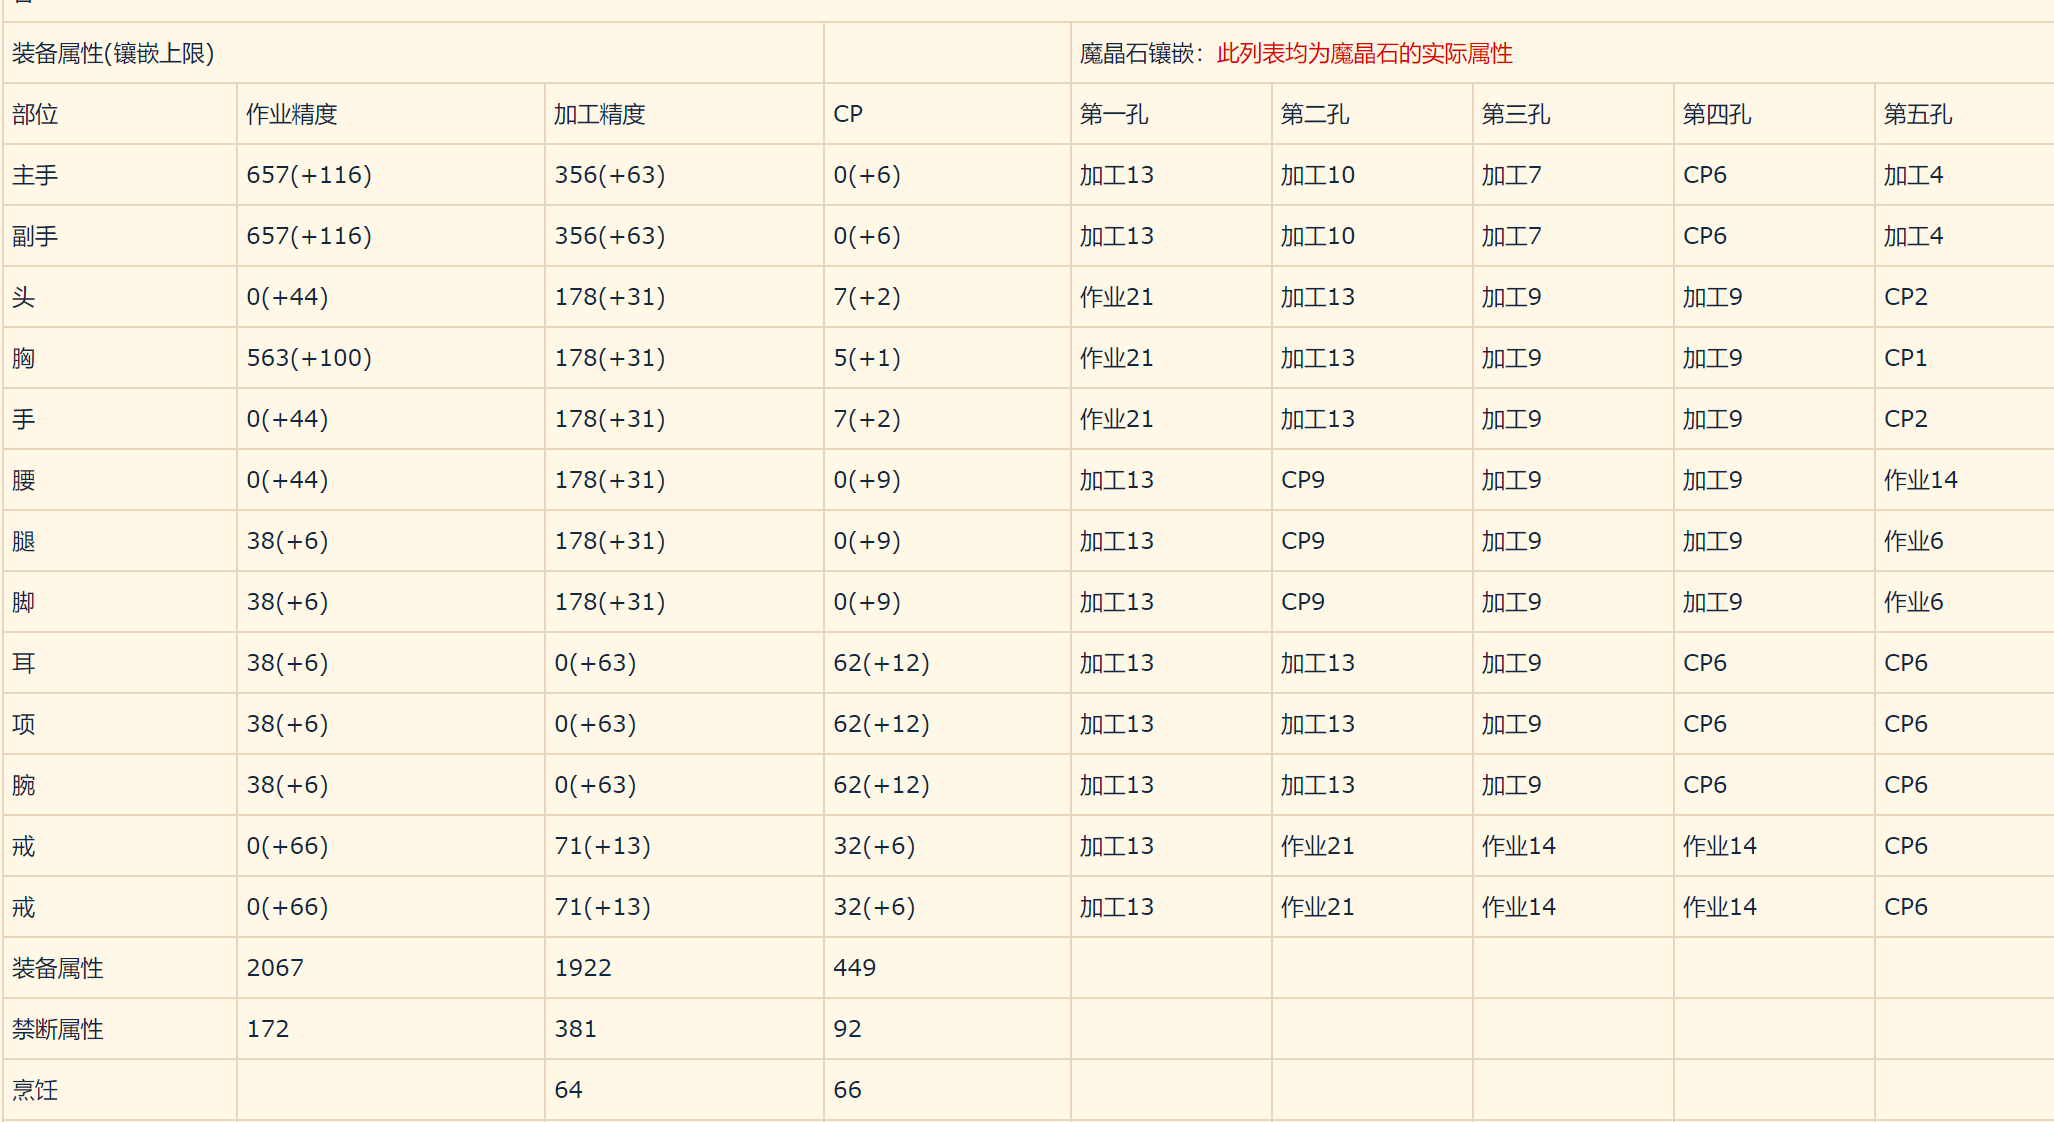
Task: Click 加工4 in the 副手 row
Action: pos(1914,236)
